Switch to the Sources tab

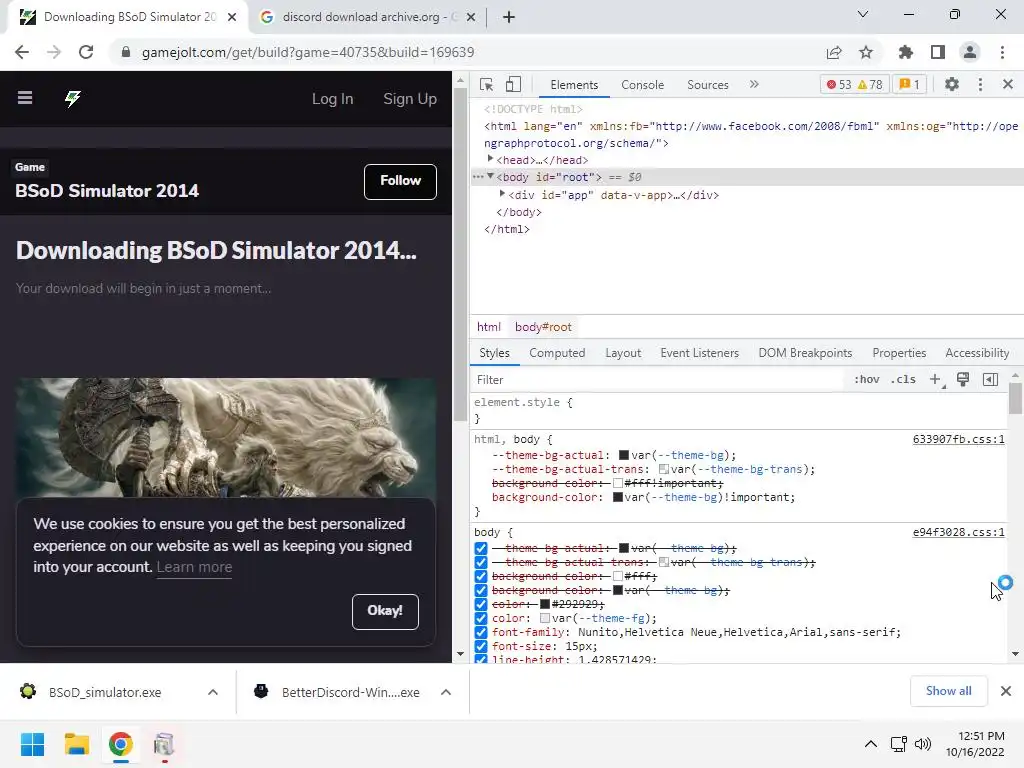point(707,85)
